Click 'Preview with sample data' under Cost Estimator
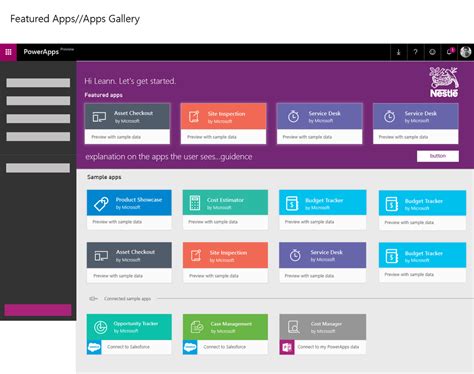474x374 pixels. click(213, 222)
